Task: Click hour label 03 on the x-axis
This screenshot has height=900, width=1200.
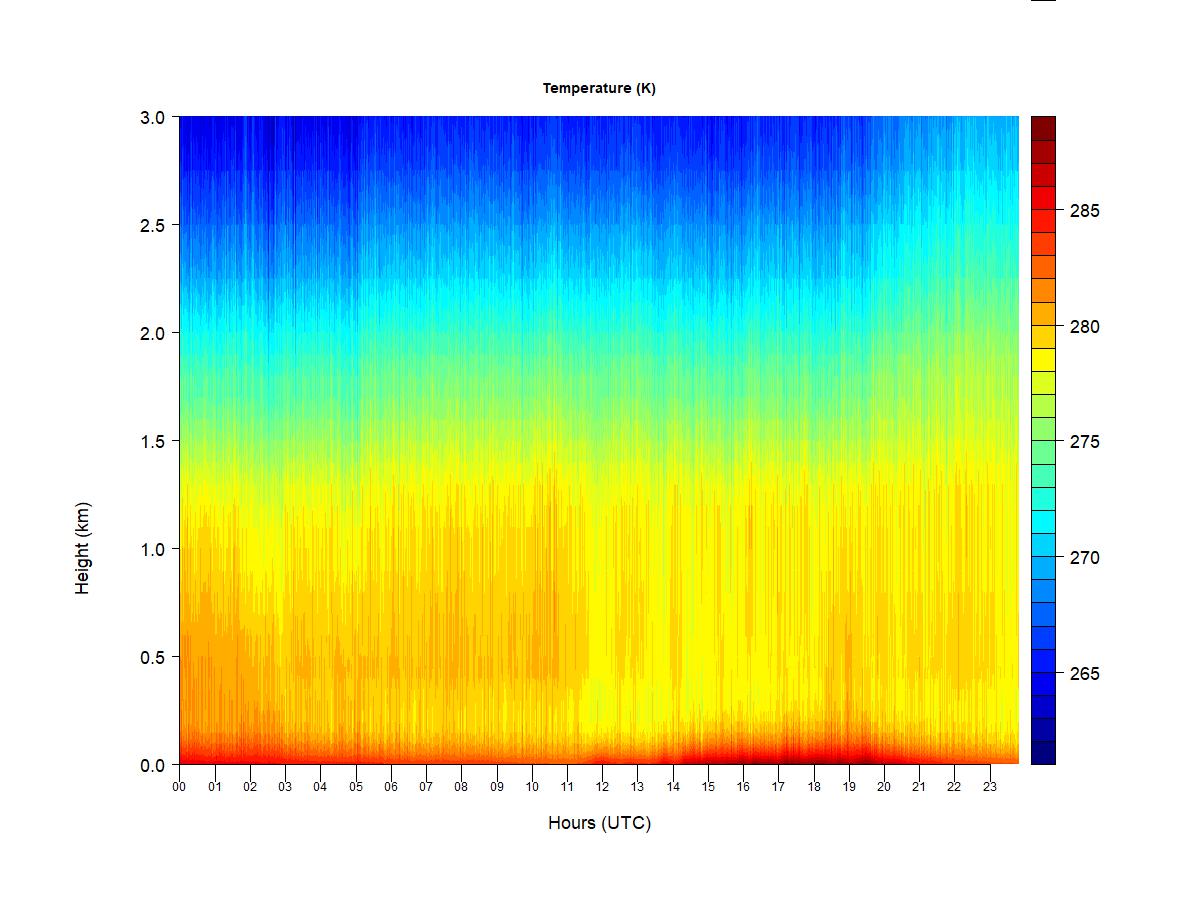Action: pos(285,787)
